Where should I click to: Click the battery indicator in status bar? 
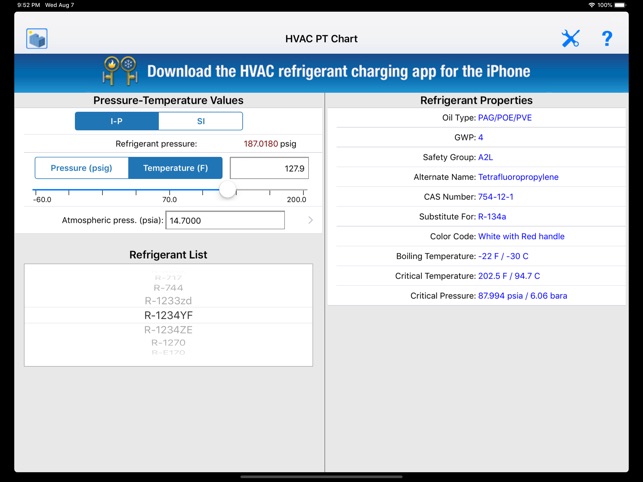pos(620,5)
